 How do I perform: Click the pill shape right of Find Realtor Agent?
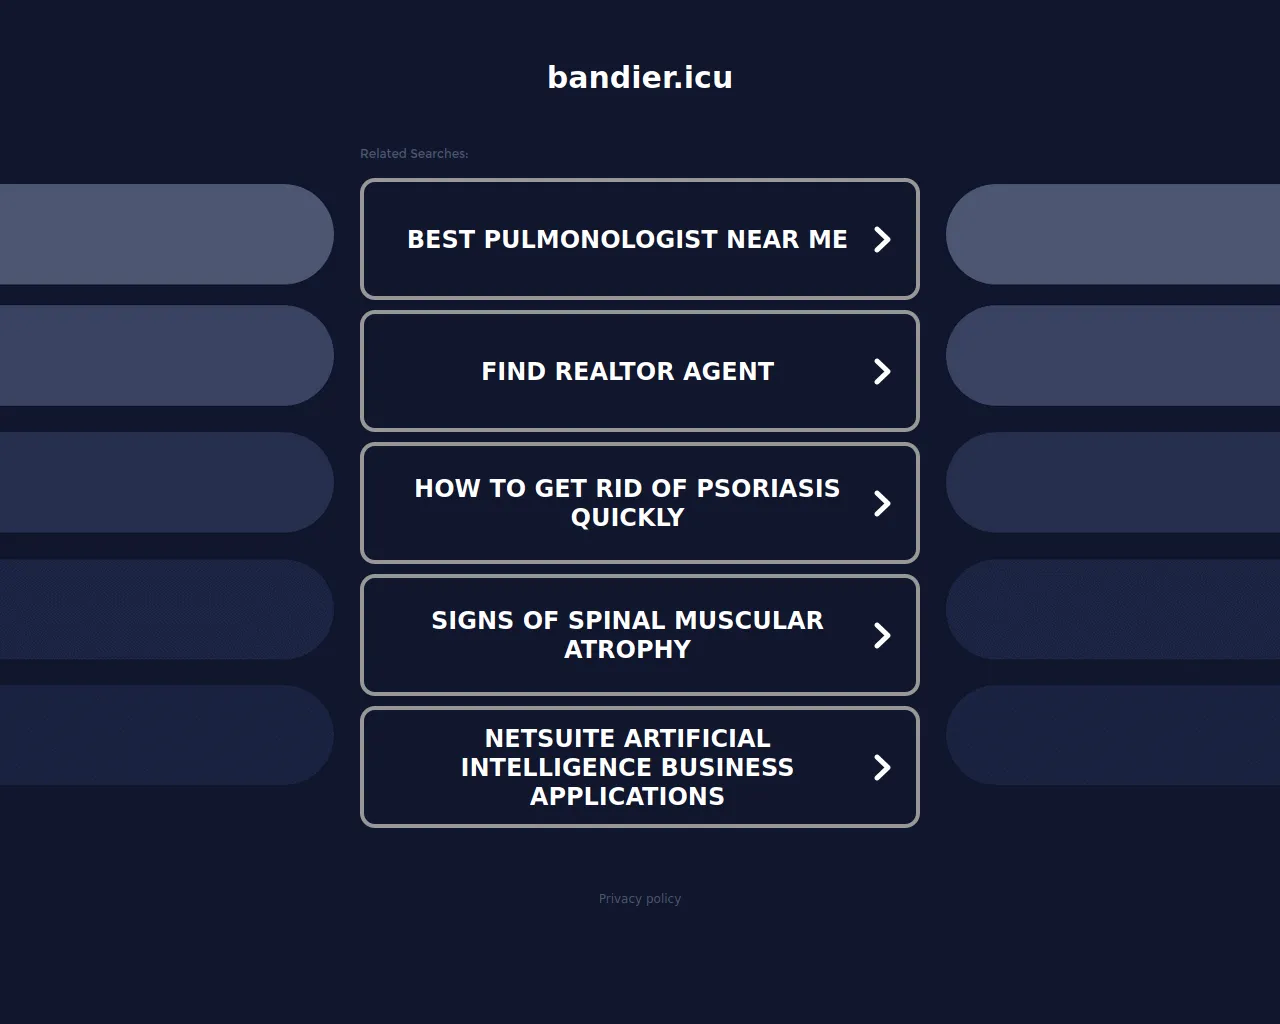pos(1112,355)
